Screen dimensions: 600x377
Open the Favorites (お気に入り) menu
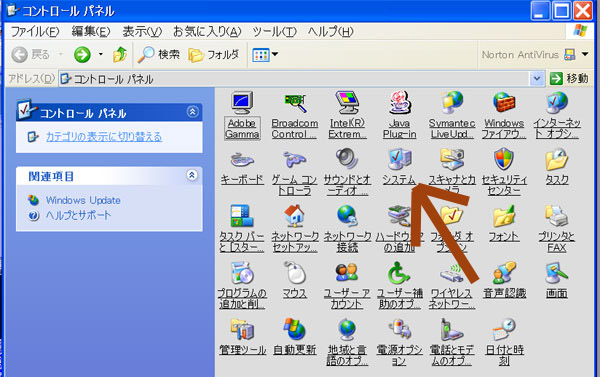207,31
